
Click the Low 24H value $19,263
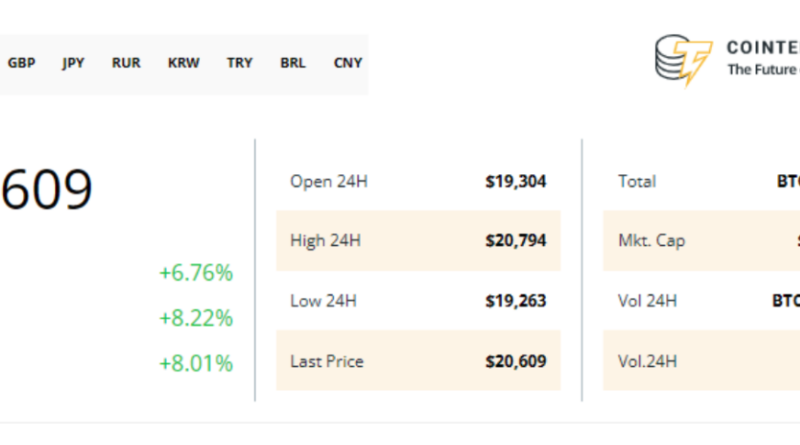click(516, 301)
